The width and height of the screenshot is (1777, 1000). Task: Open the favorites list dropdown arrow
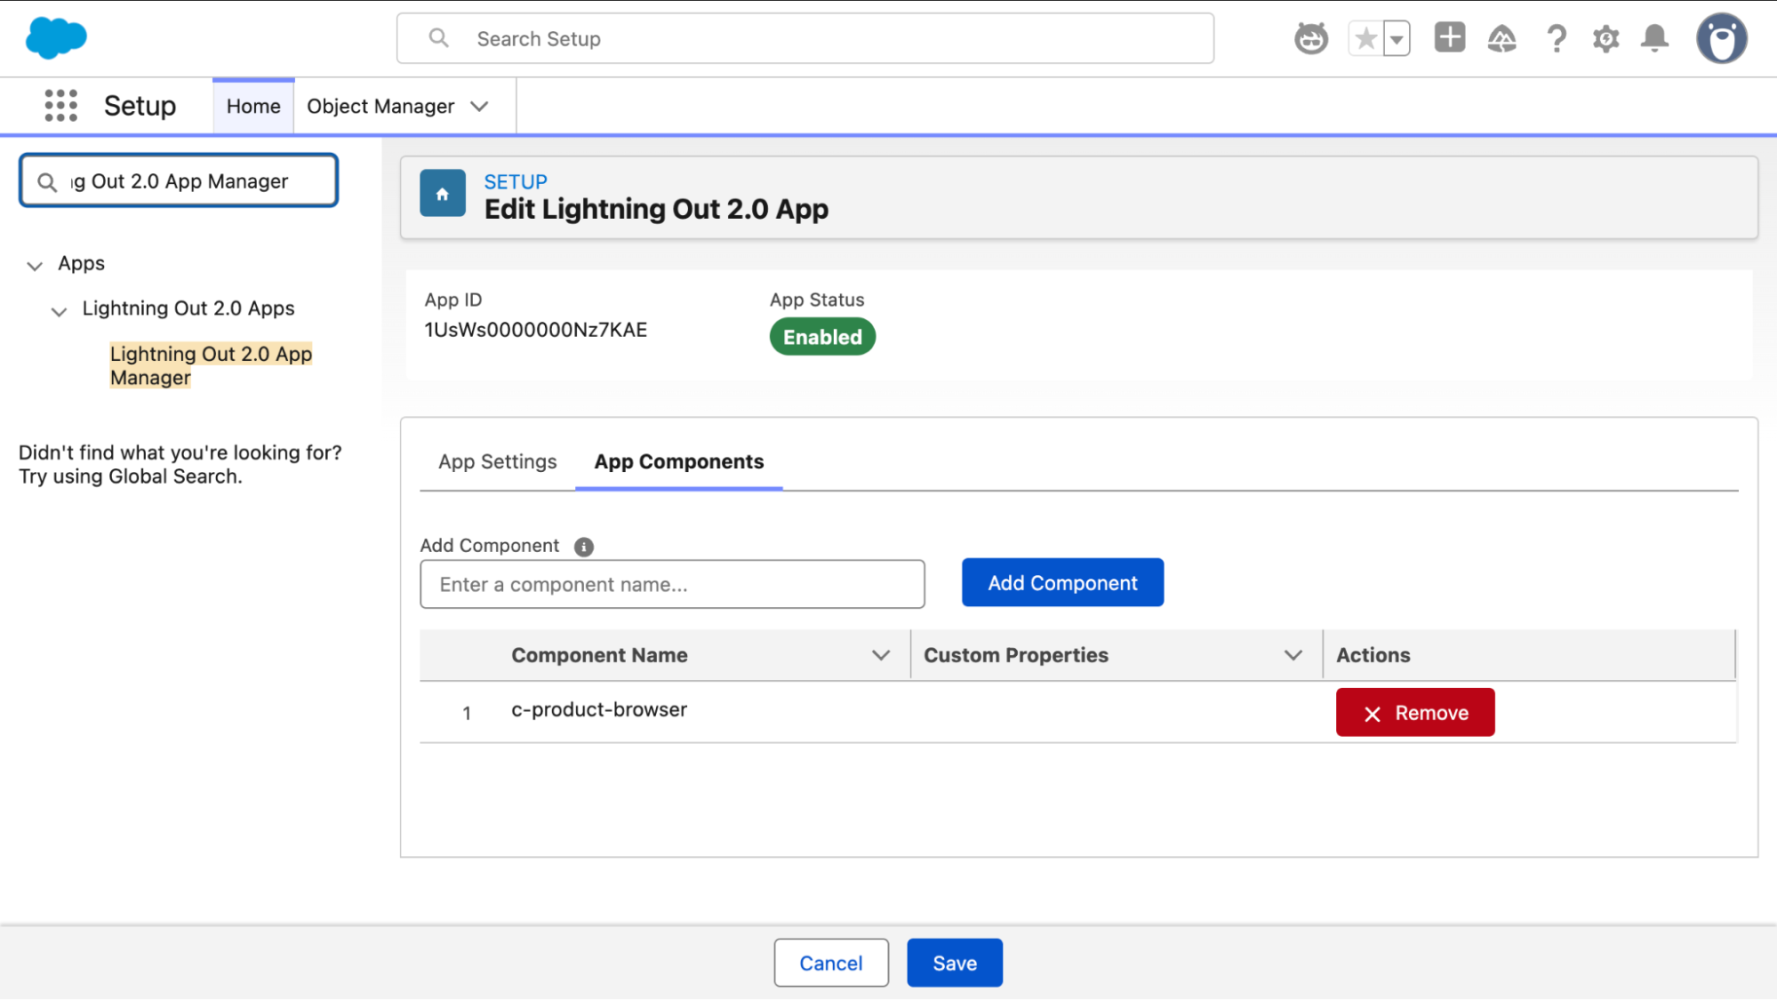(x=1397, y=39)
